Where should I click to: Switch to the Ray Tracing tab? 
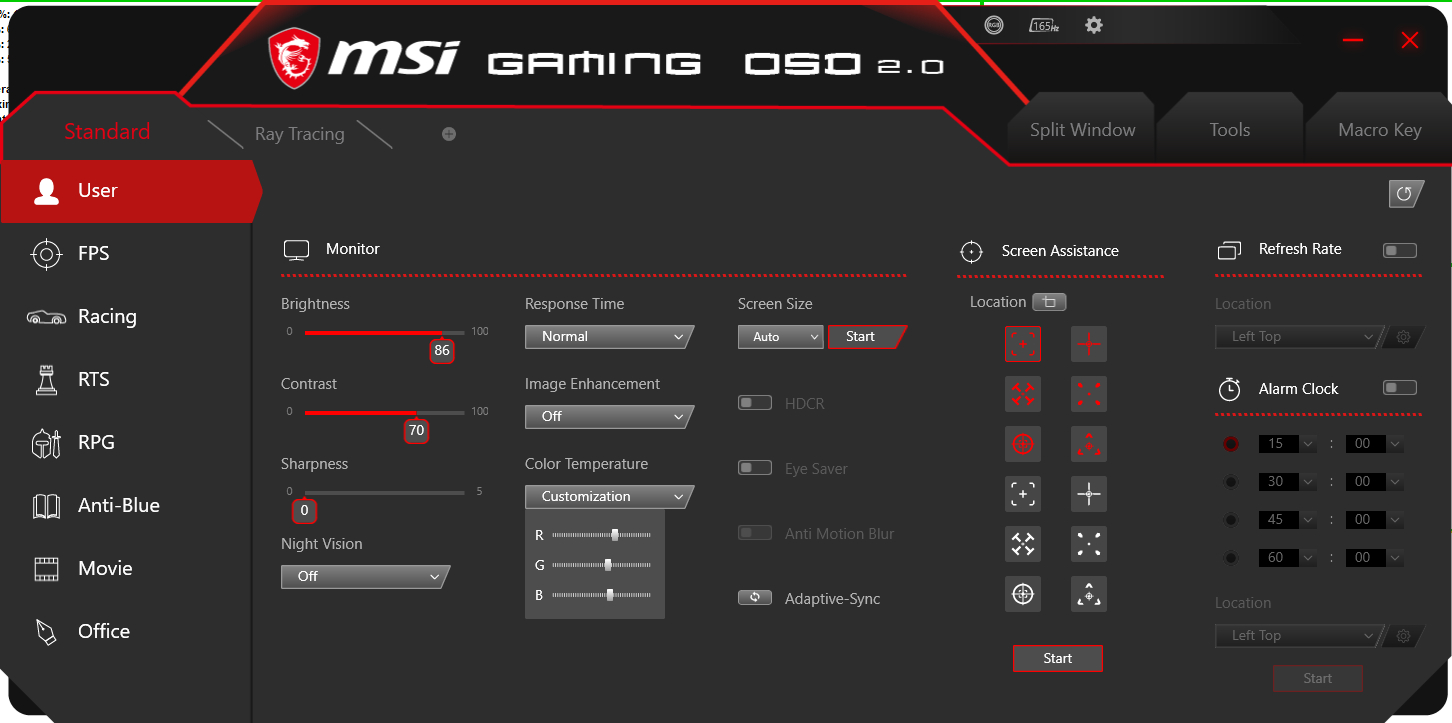[x=299, y=134]
